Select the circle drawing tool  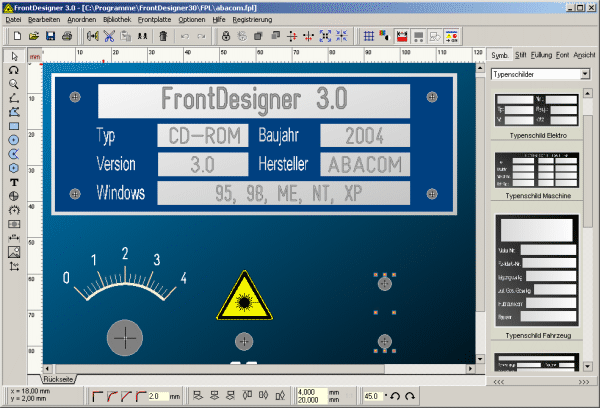point(14,140)
